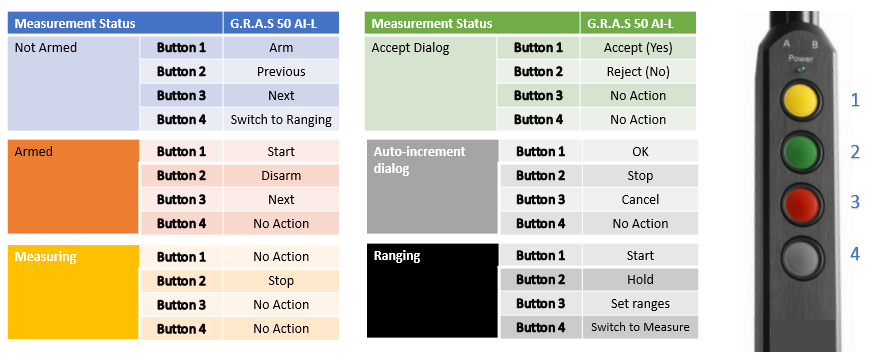This screenshot has width=873, height=361.
Task: Click the grey button on the remote
Action: point(801,256)
